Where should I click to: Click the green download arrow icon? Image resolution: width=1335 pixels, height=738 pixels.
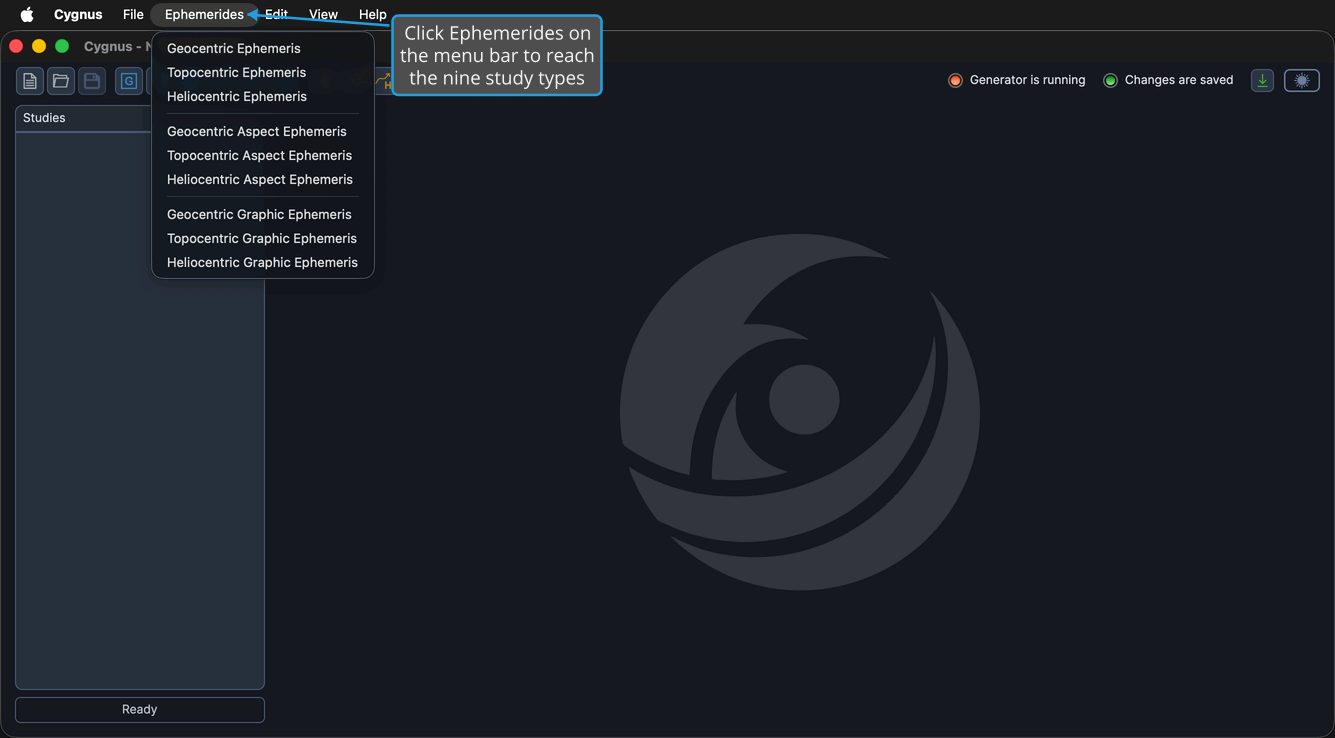(x=1263, y=80)
